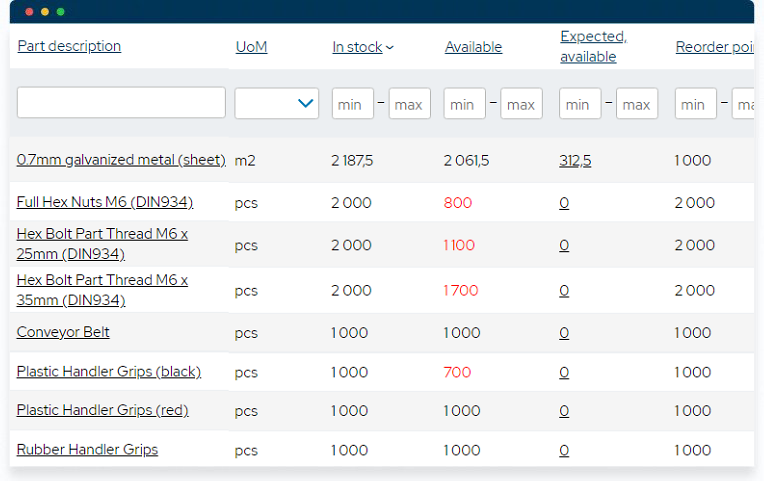Open Hex Bolt Part Thread M6 x 25mm

coord(102,244)
